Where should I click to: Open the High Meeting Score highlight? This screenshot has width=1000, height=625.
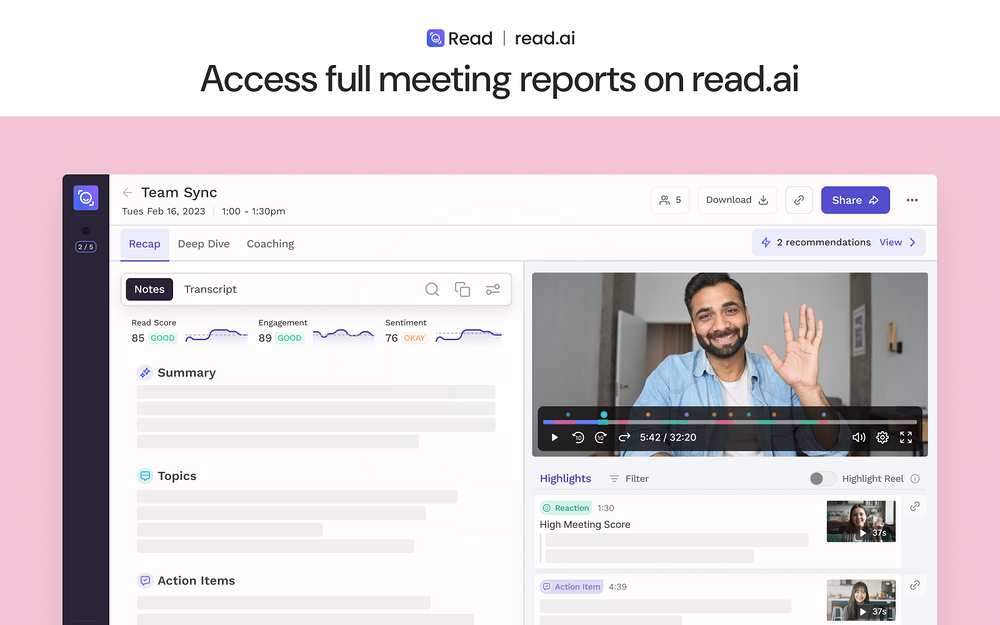(x=585, y=524)
